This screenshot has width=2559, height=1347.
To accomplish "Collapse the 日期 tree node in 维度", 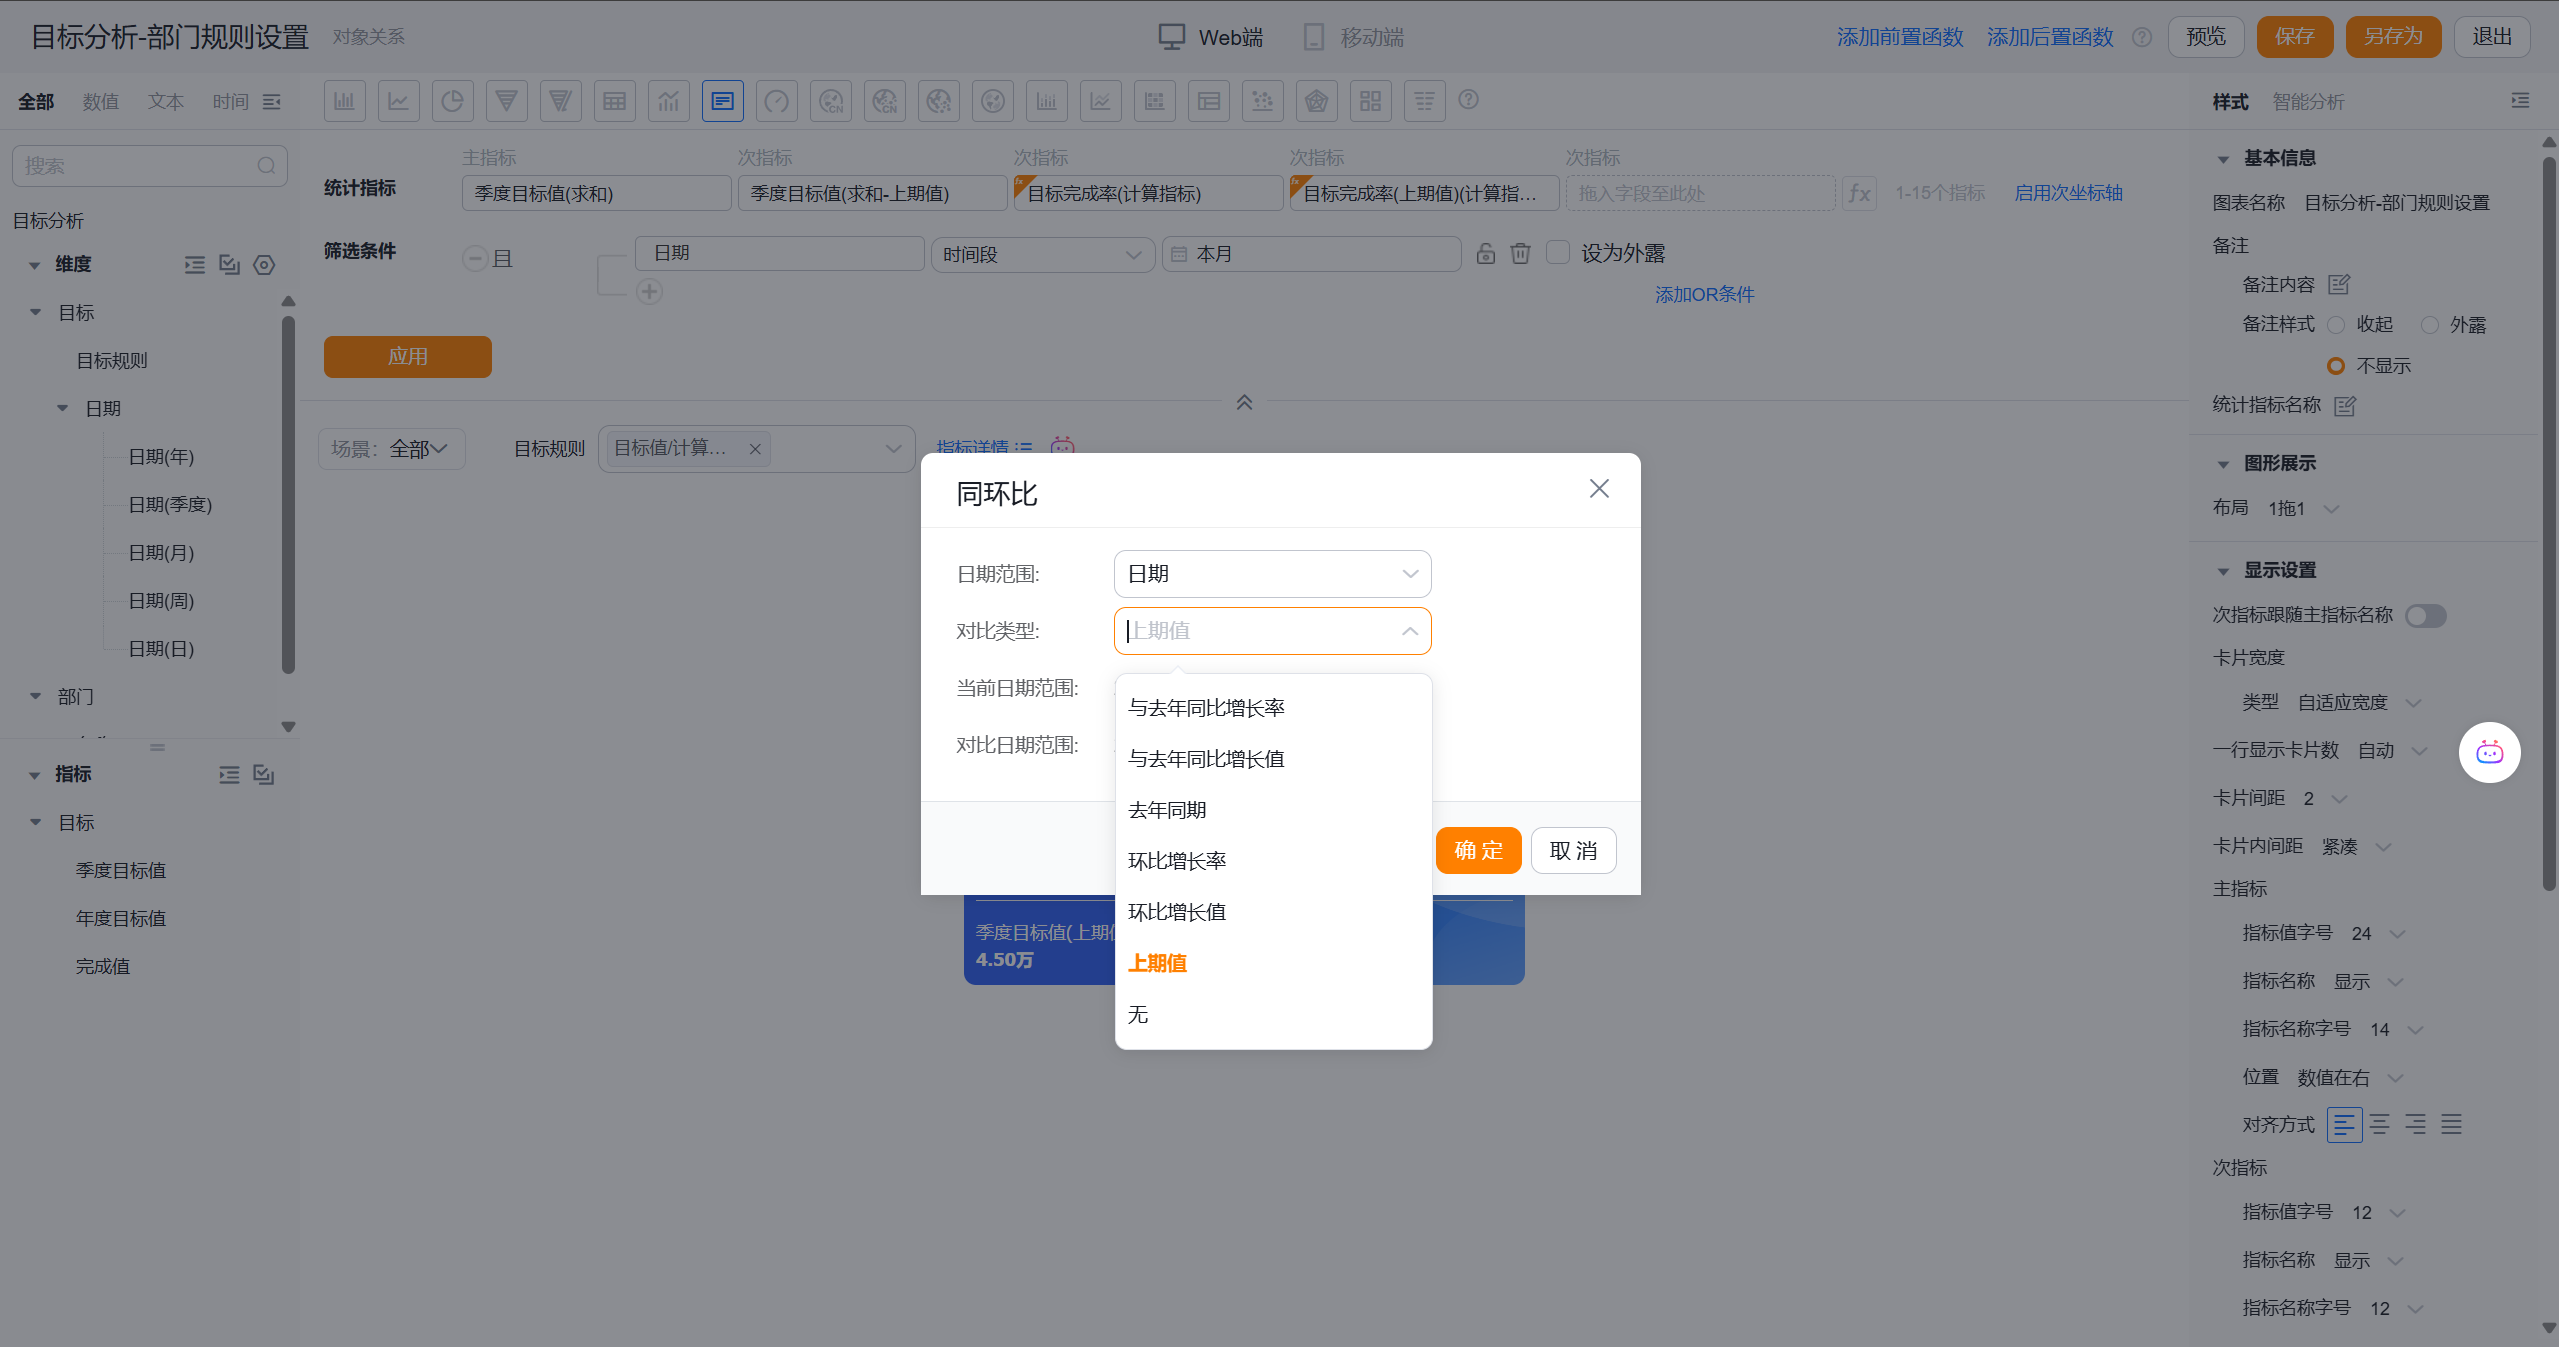I will pos(63,409).
